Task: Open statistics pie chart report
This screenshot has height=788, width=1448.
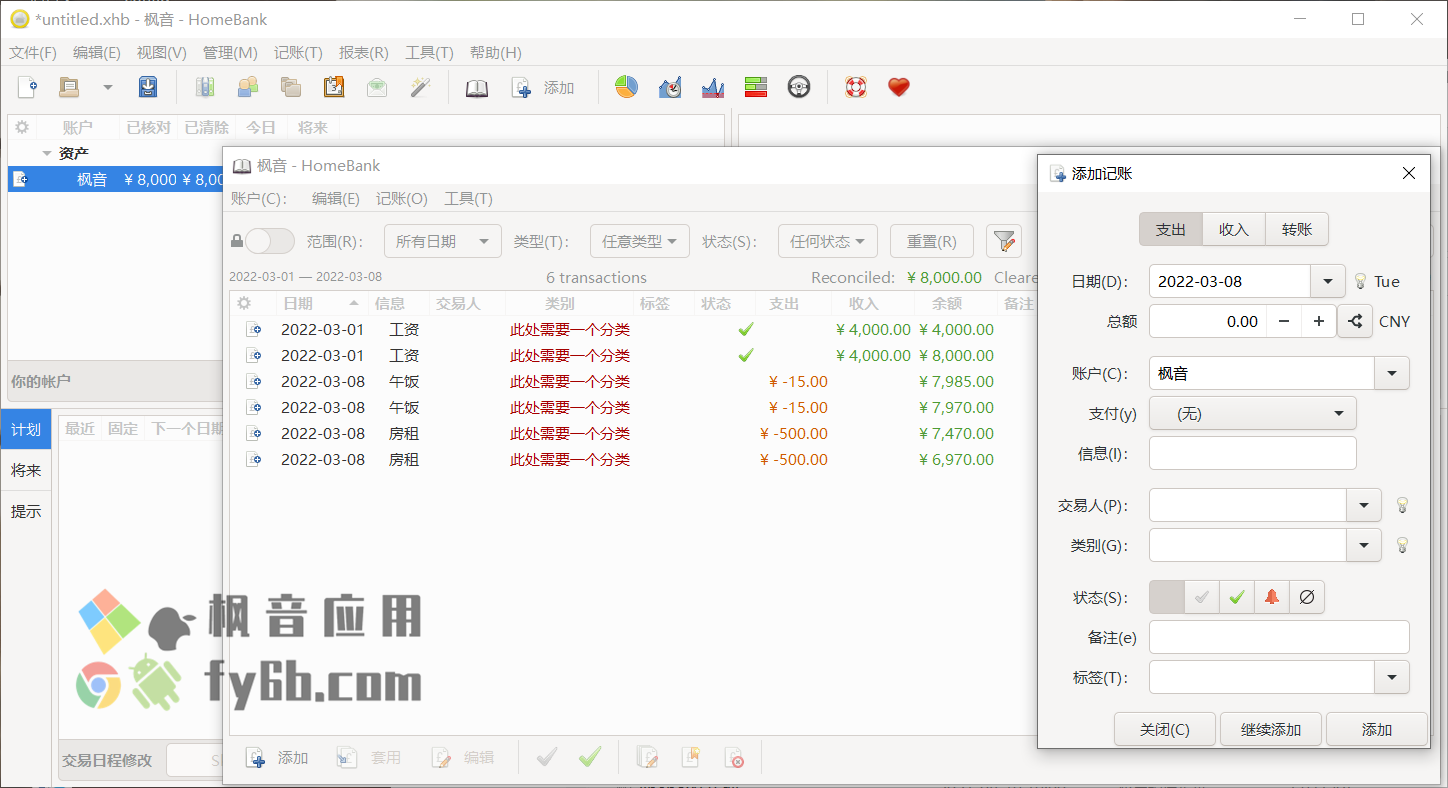Action: pyautogui.click(x=626, y=88)
